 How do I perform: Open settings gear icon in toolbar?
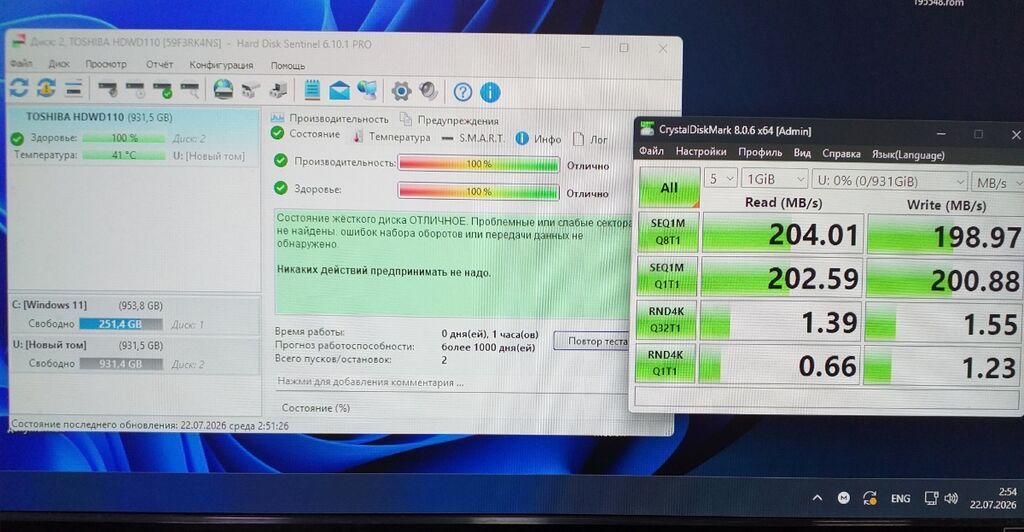(x=401, y=91)
